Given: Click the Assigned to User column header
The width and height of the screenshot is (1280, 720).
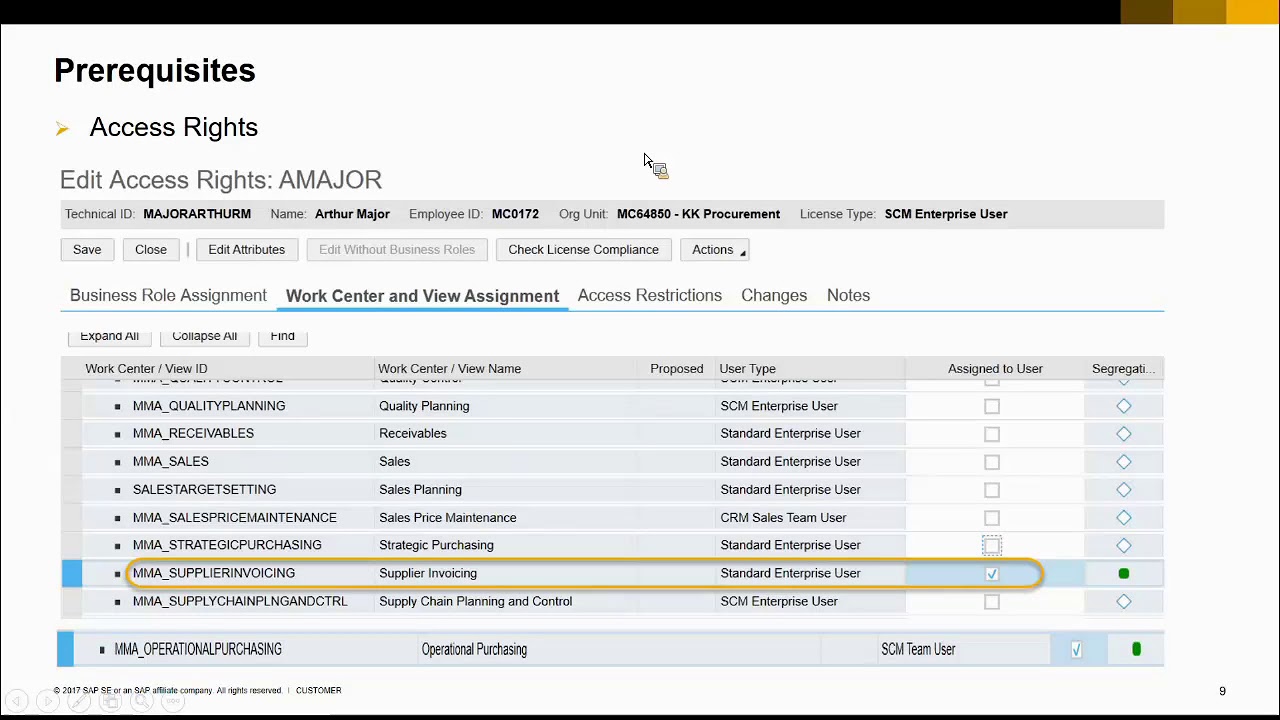Looking at the screenshot, I should click(x=995, y=369).
